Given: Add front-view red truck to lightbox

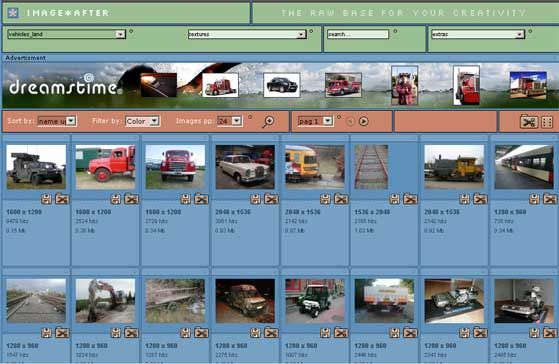Looking at the screenshot, I should tap(201, 199).
